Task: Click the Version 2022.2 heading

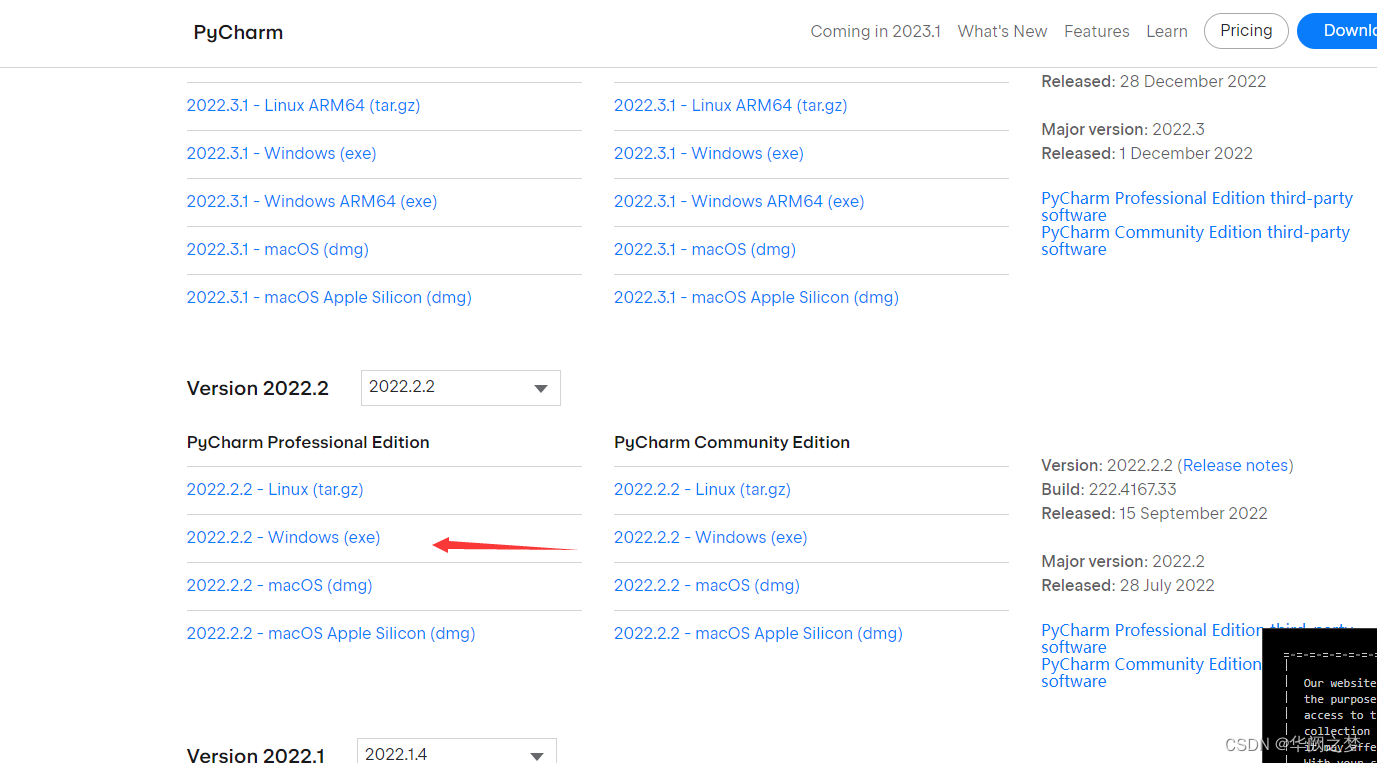Action: coord(257,388)
